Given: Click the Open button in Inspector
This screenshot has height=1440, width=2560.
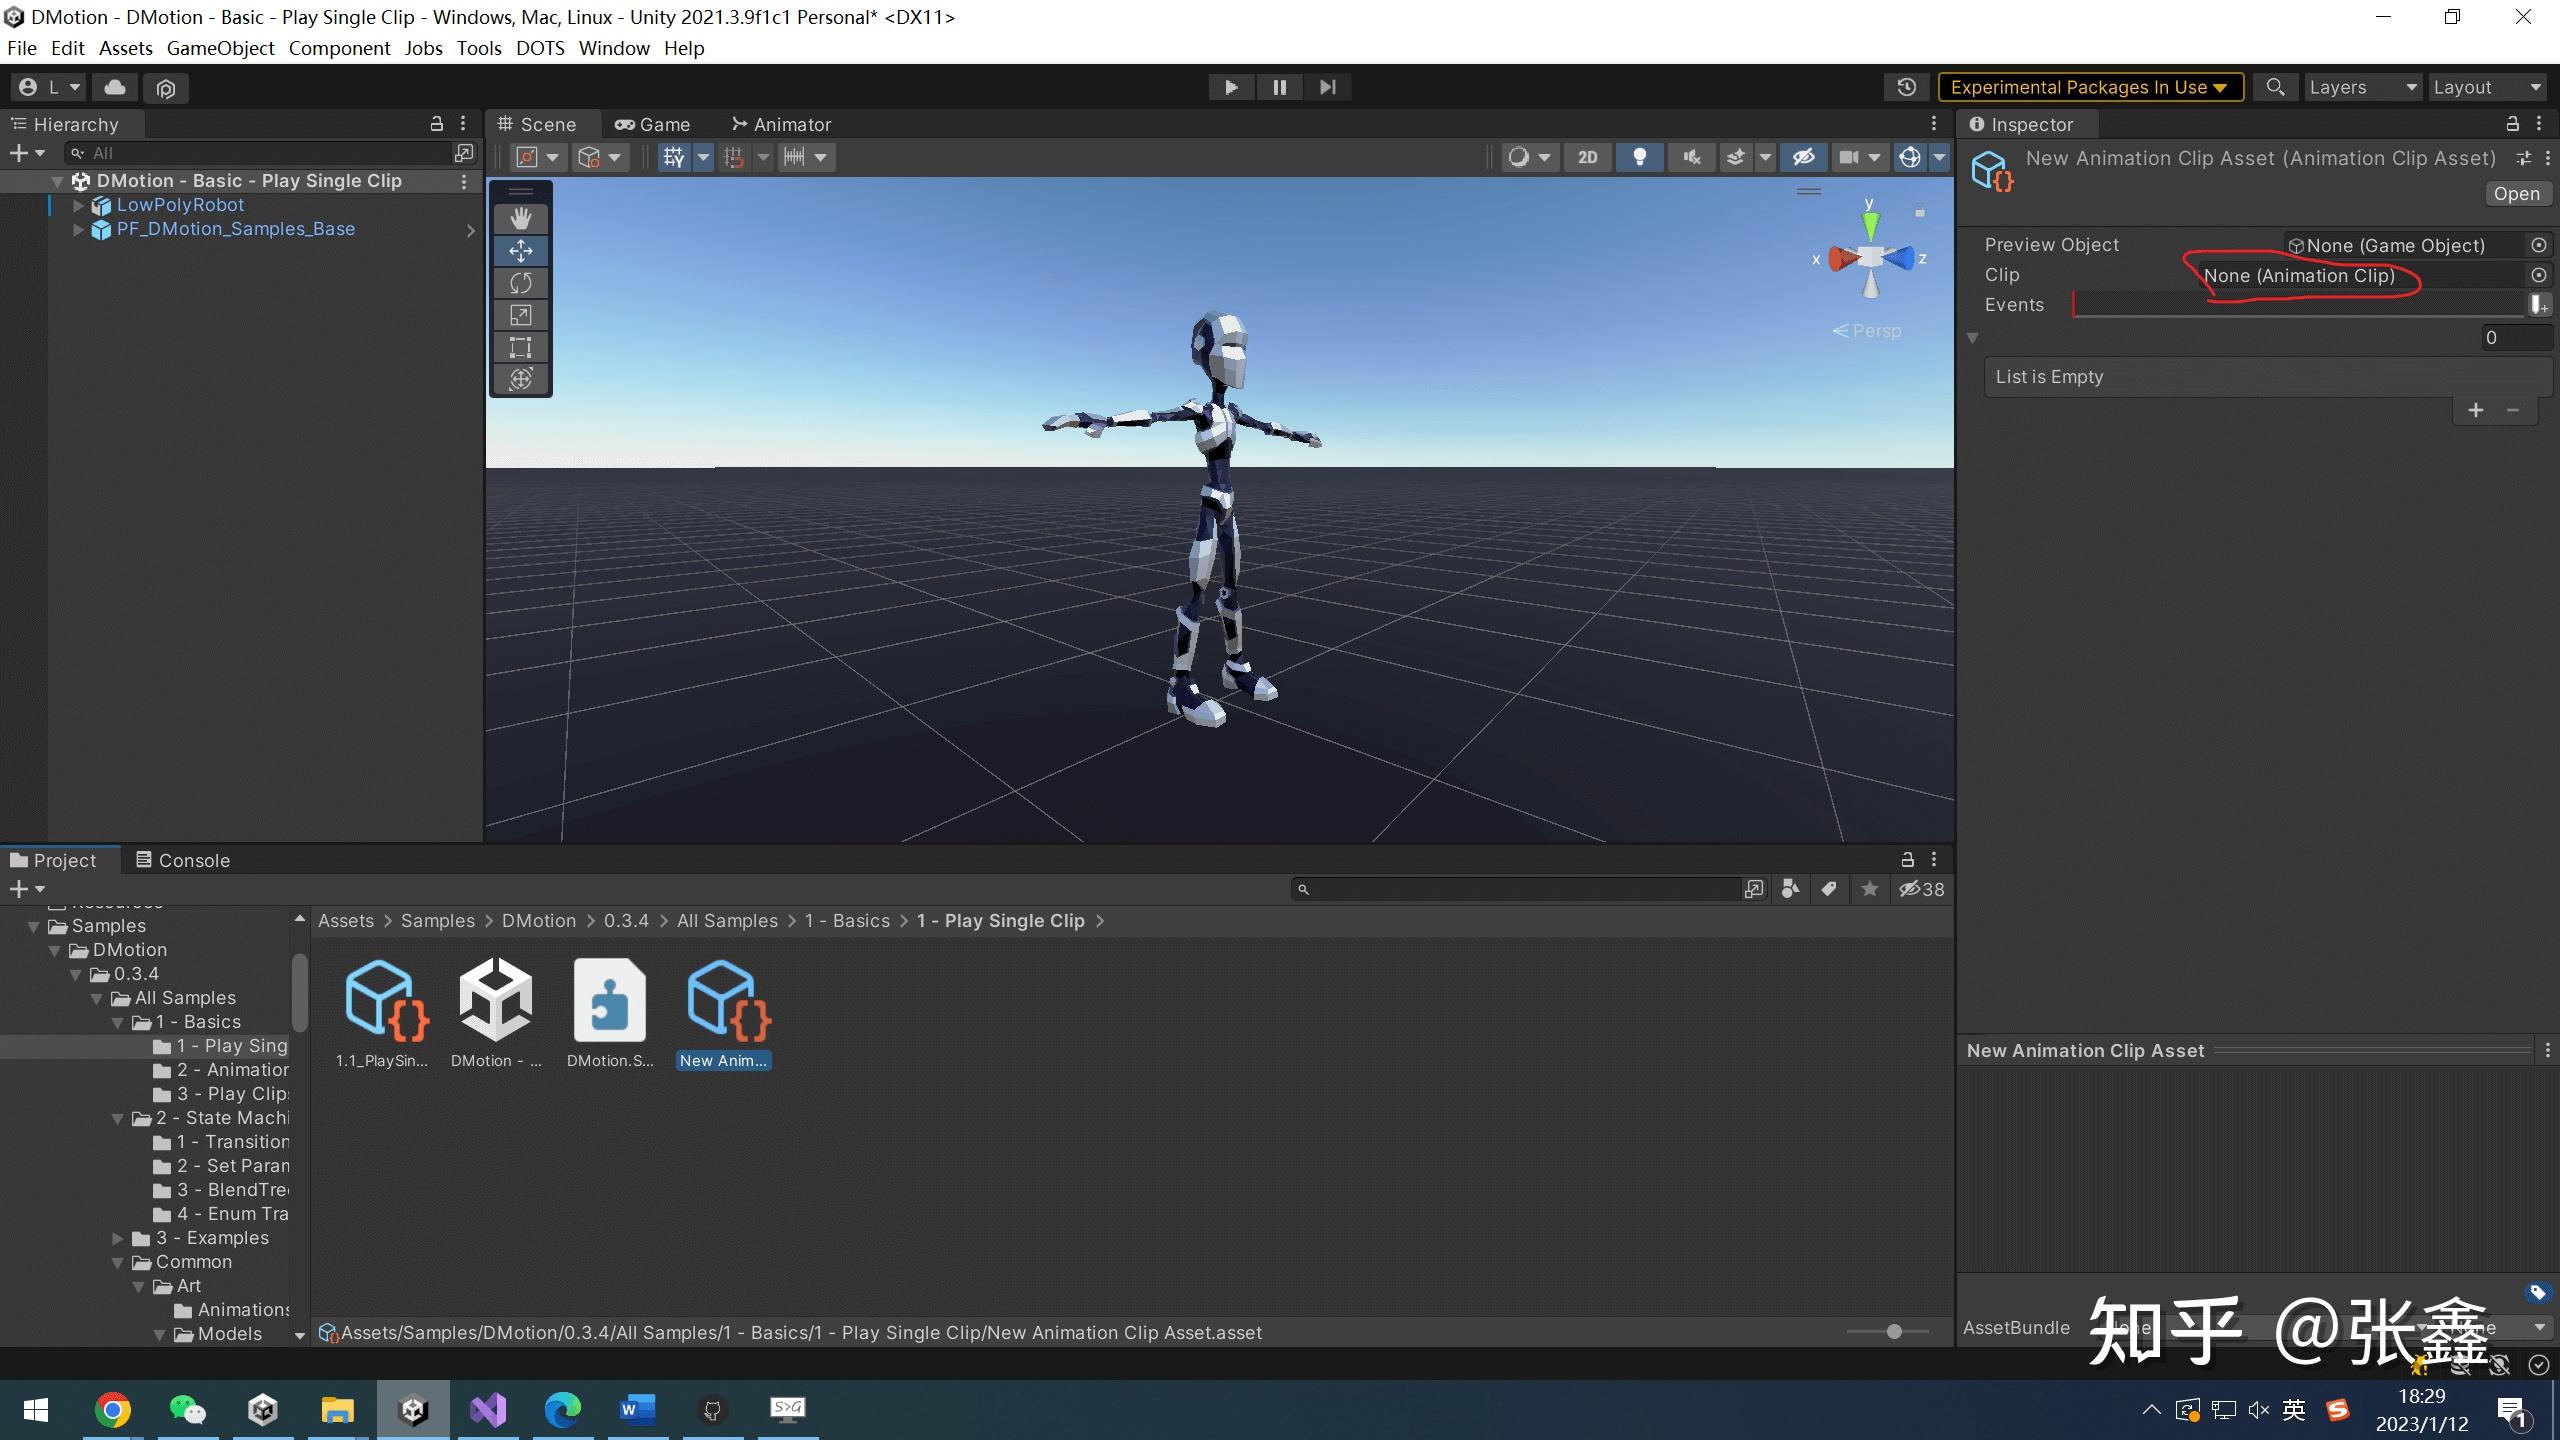Looking at the screenshot, I should pyautogui.click(x=2516, y=194).
